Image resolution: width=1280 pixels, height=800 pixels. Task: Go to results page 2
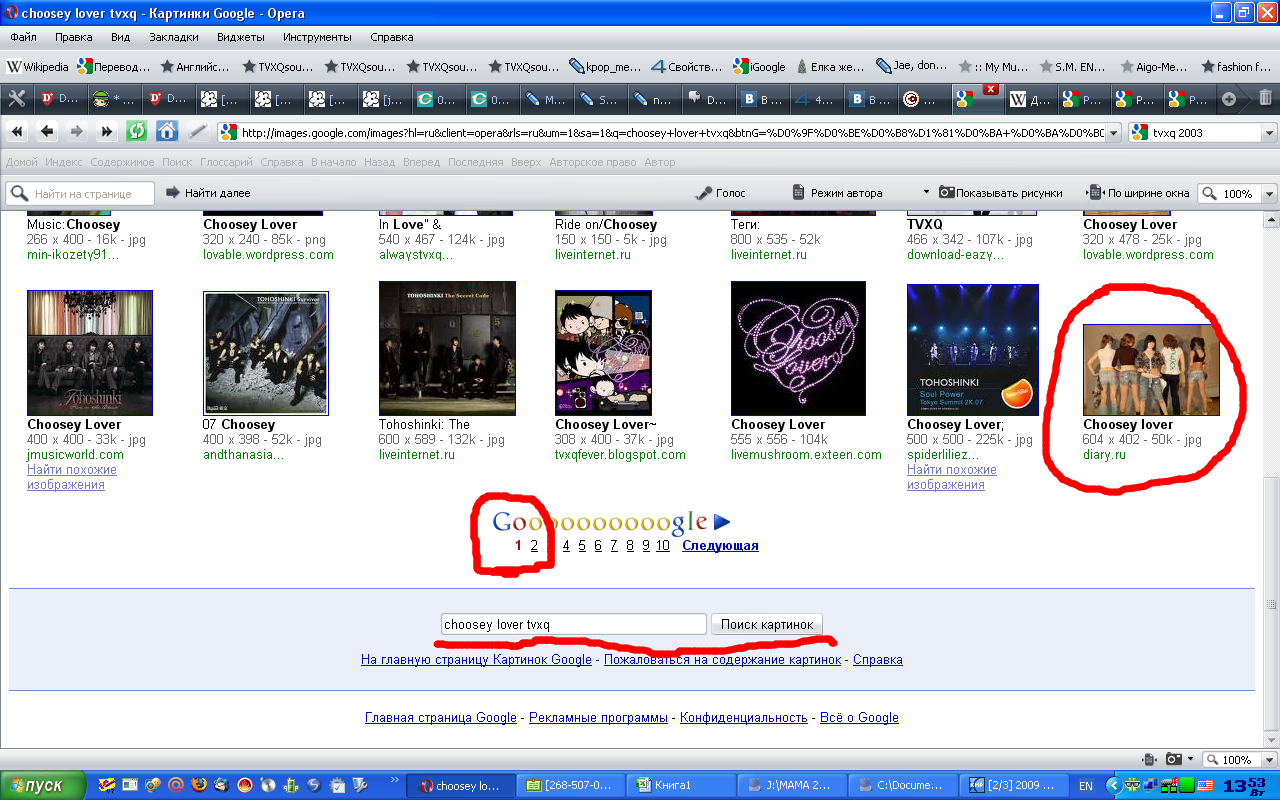[534, 545]
